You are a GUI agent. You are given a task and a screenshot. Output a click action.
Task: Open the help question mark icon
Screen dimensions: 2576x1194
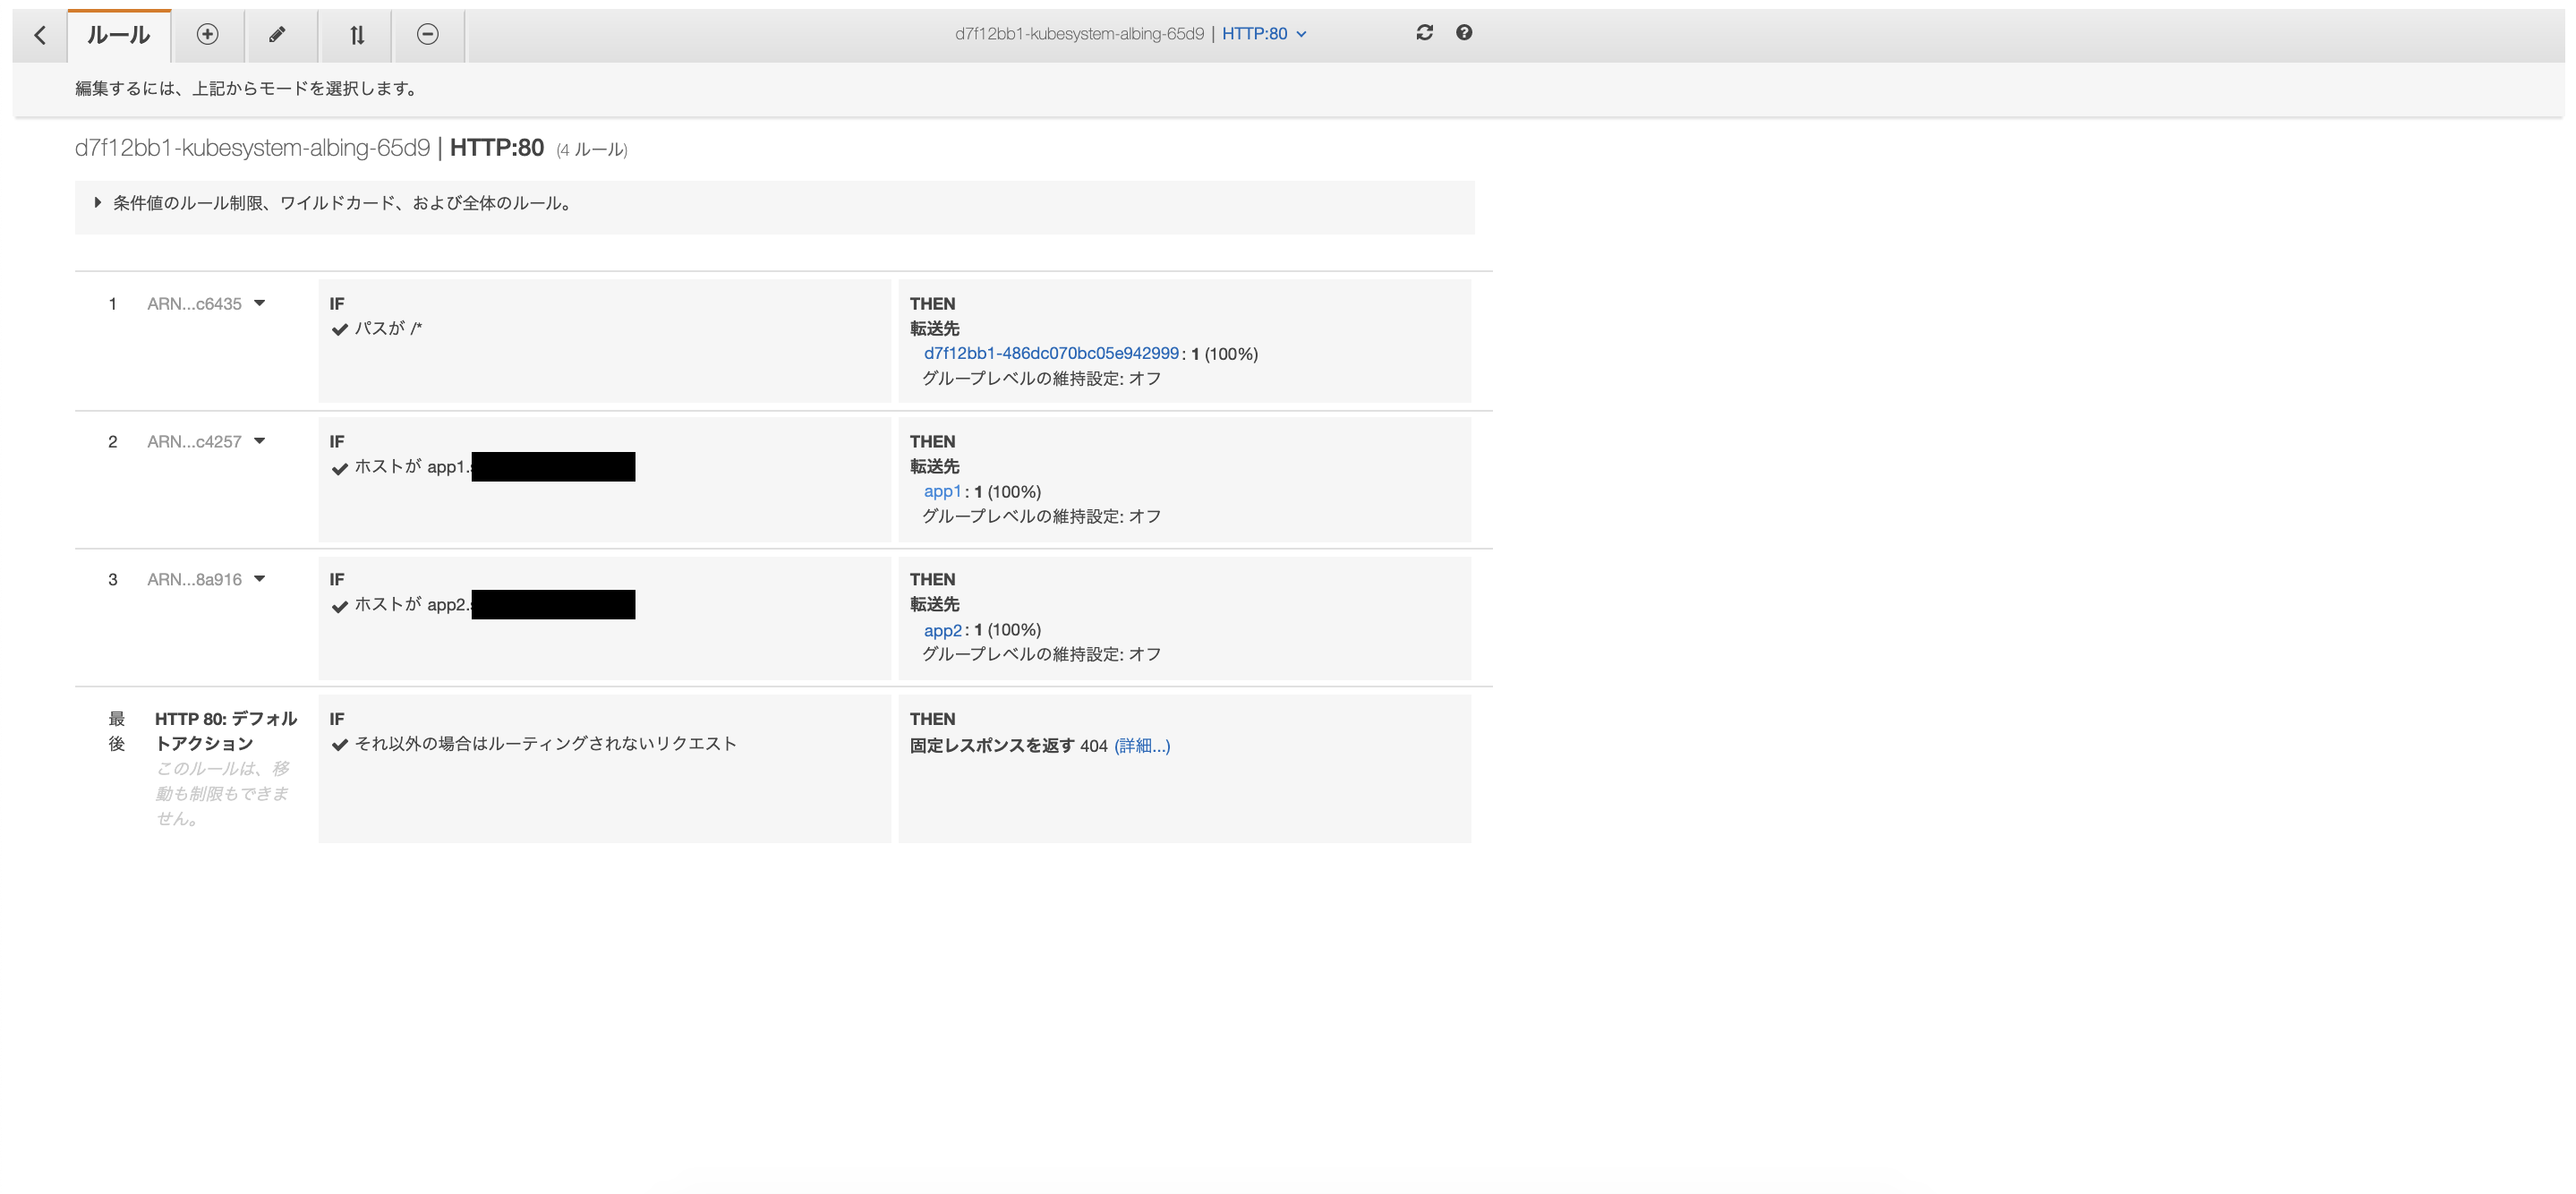point(1463,32)
